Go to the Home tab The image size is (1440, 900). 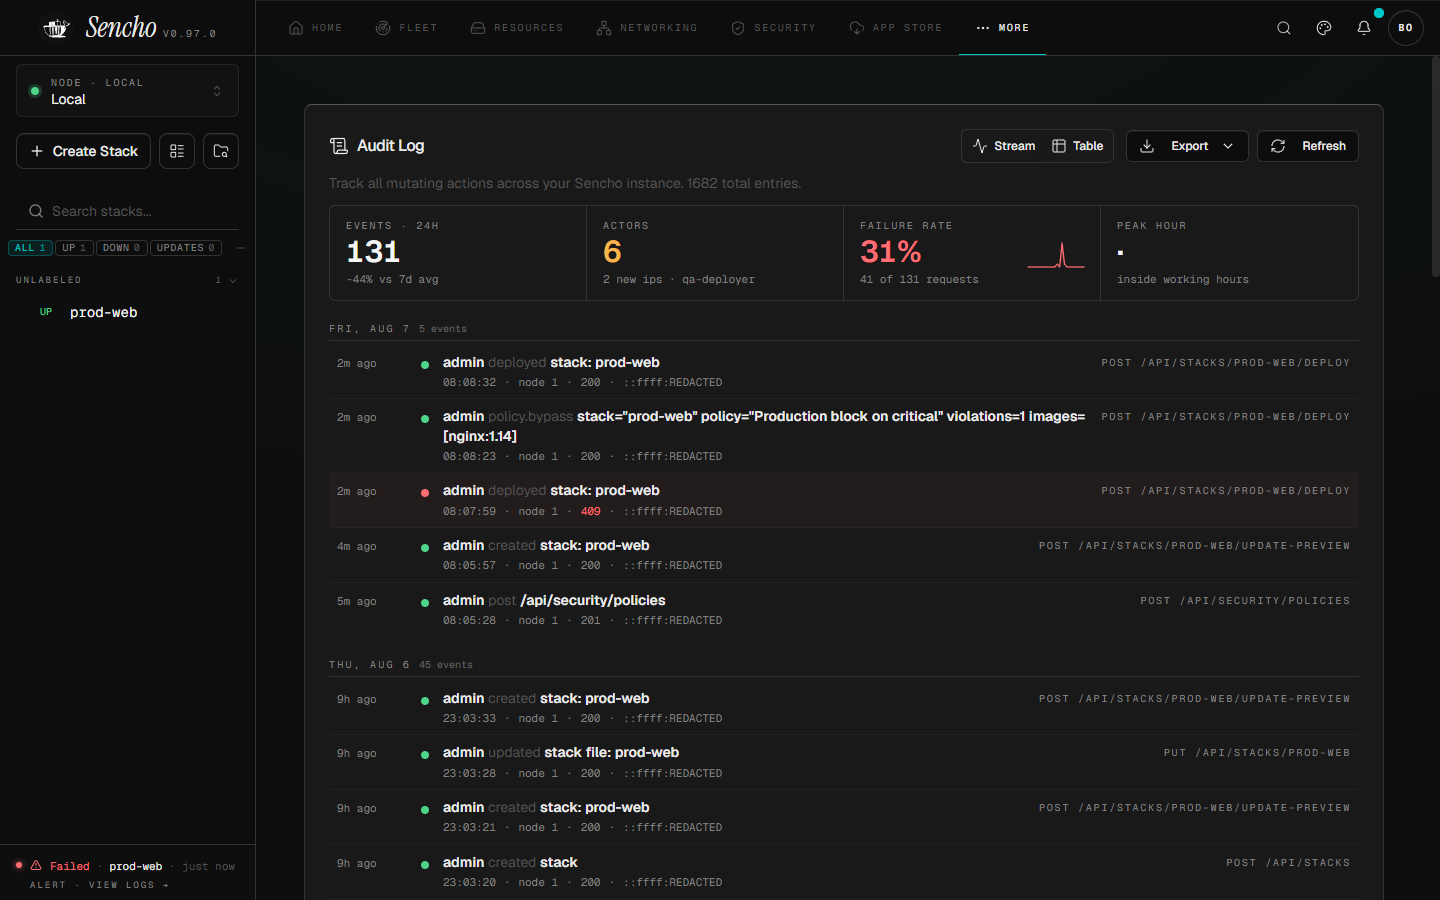pyautogui.click(x=315, y=28)
